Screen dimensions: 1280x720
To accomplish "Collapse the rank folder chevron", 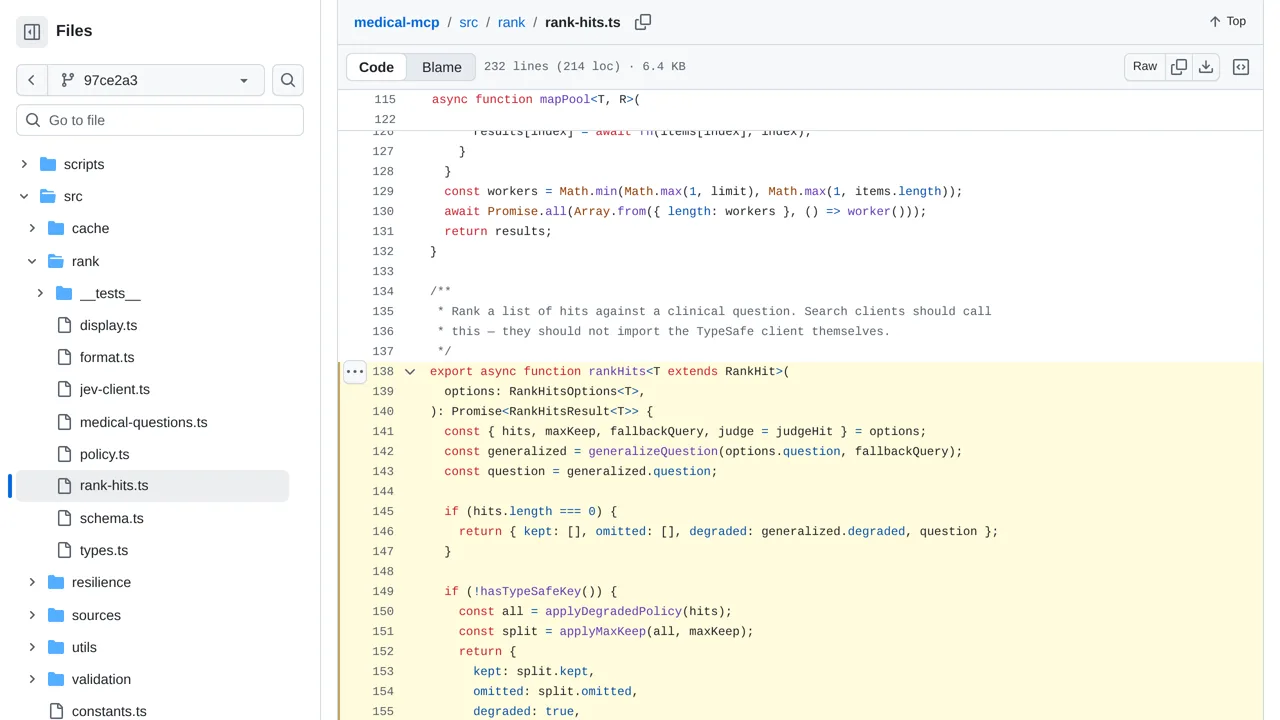I will click(32, 261).
